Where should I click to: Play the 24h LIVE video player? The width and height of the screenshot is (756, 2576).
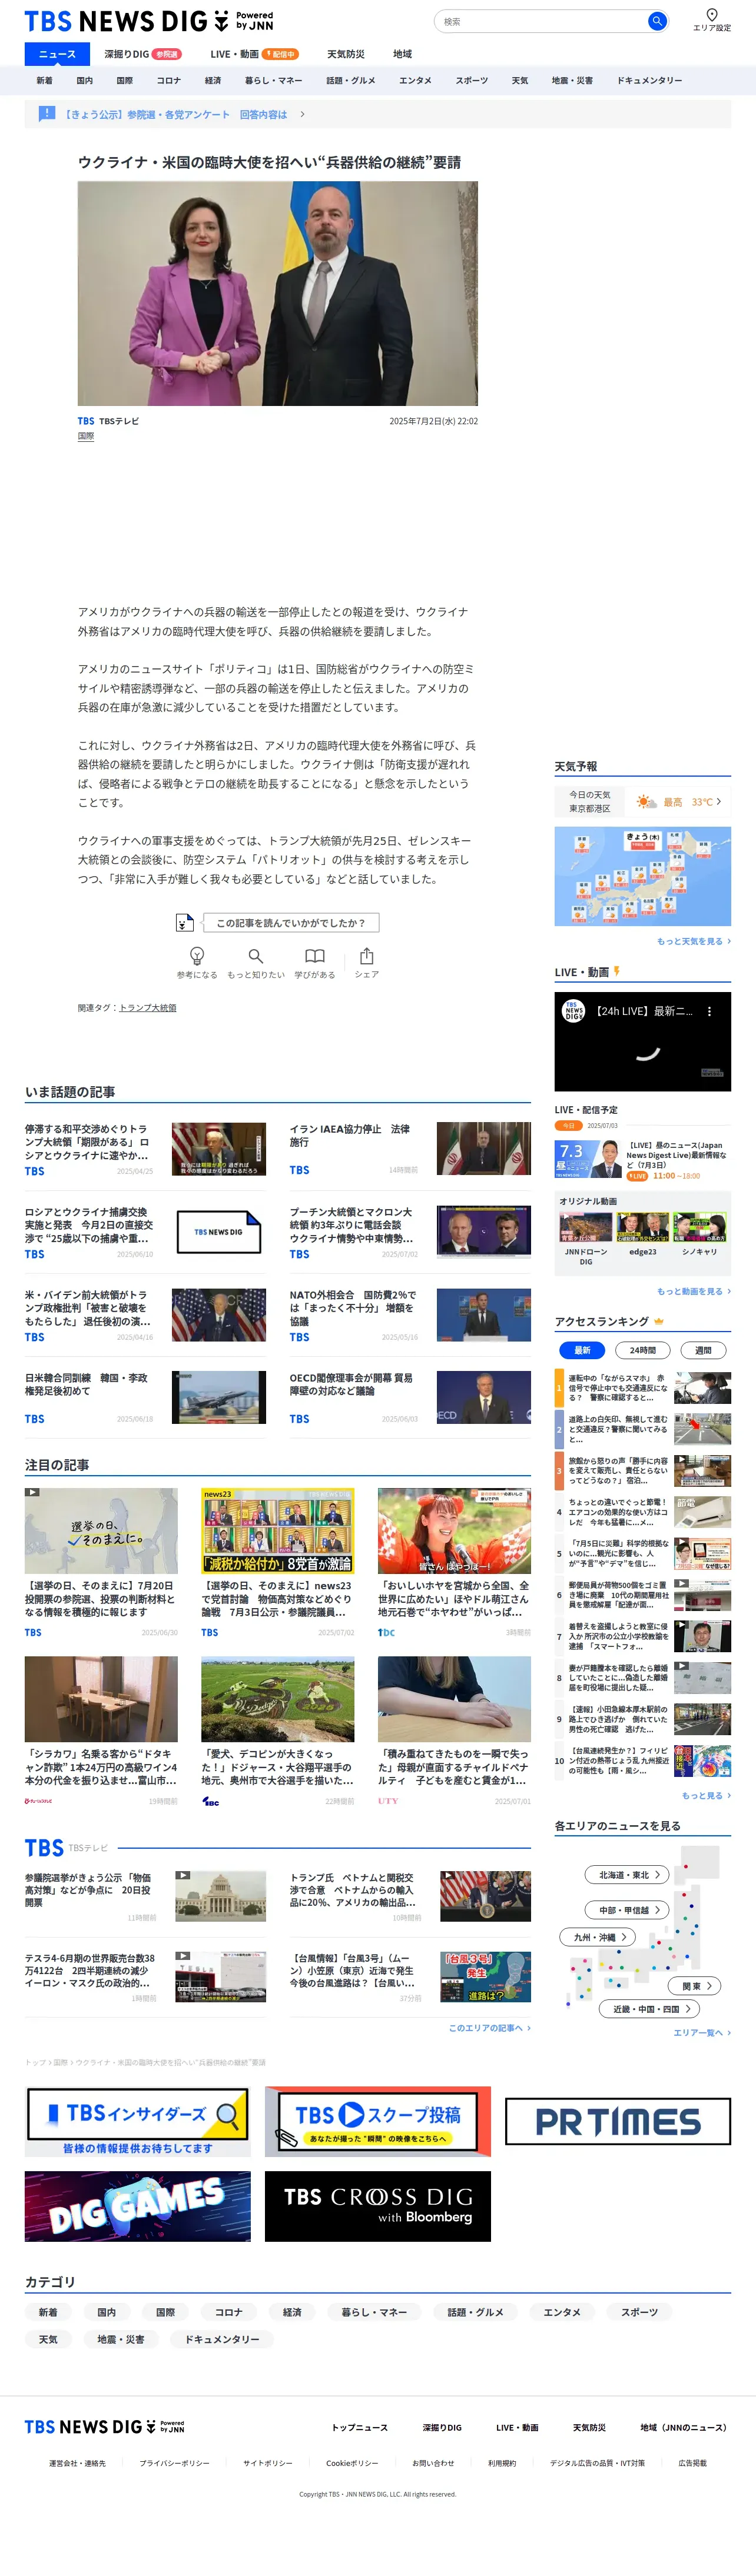pyautogui.click(x=643, y=1041)
